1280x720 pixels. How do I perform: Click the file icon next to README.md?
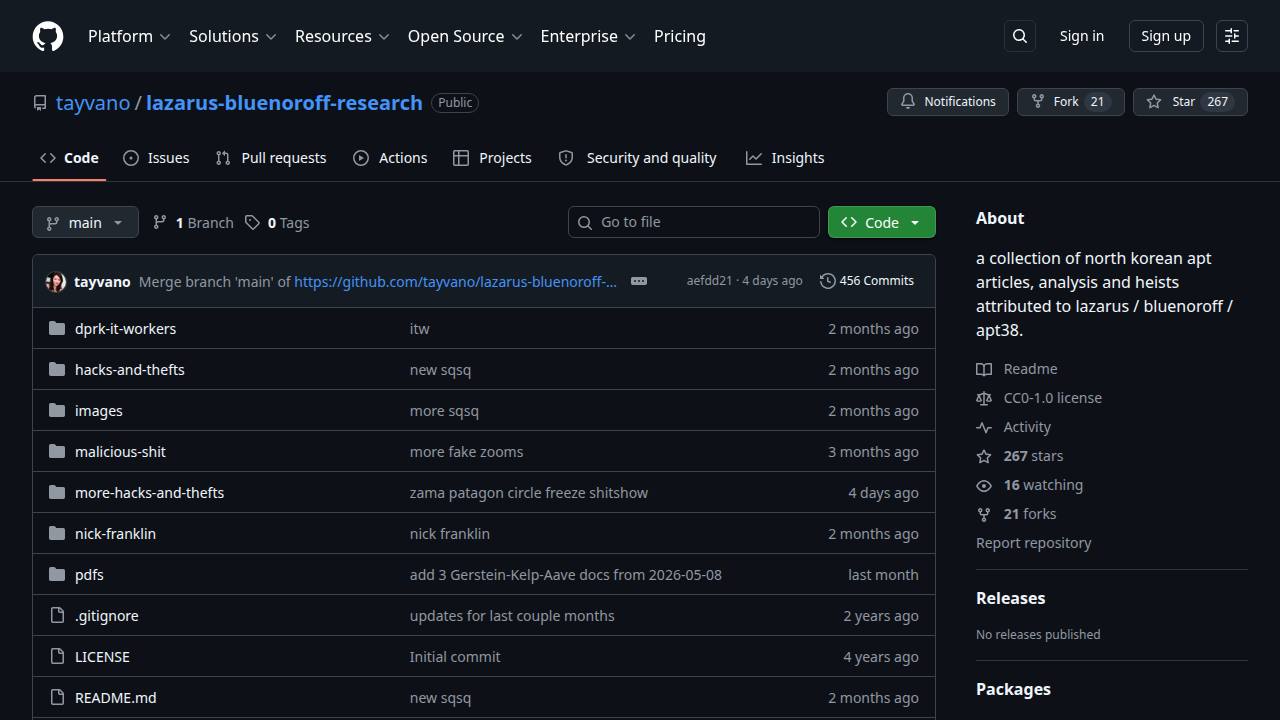point(57,698)
